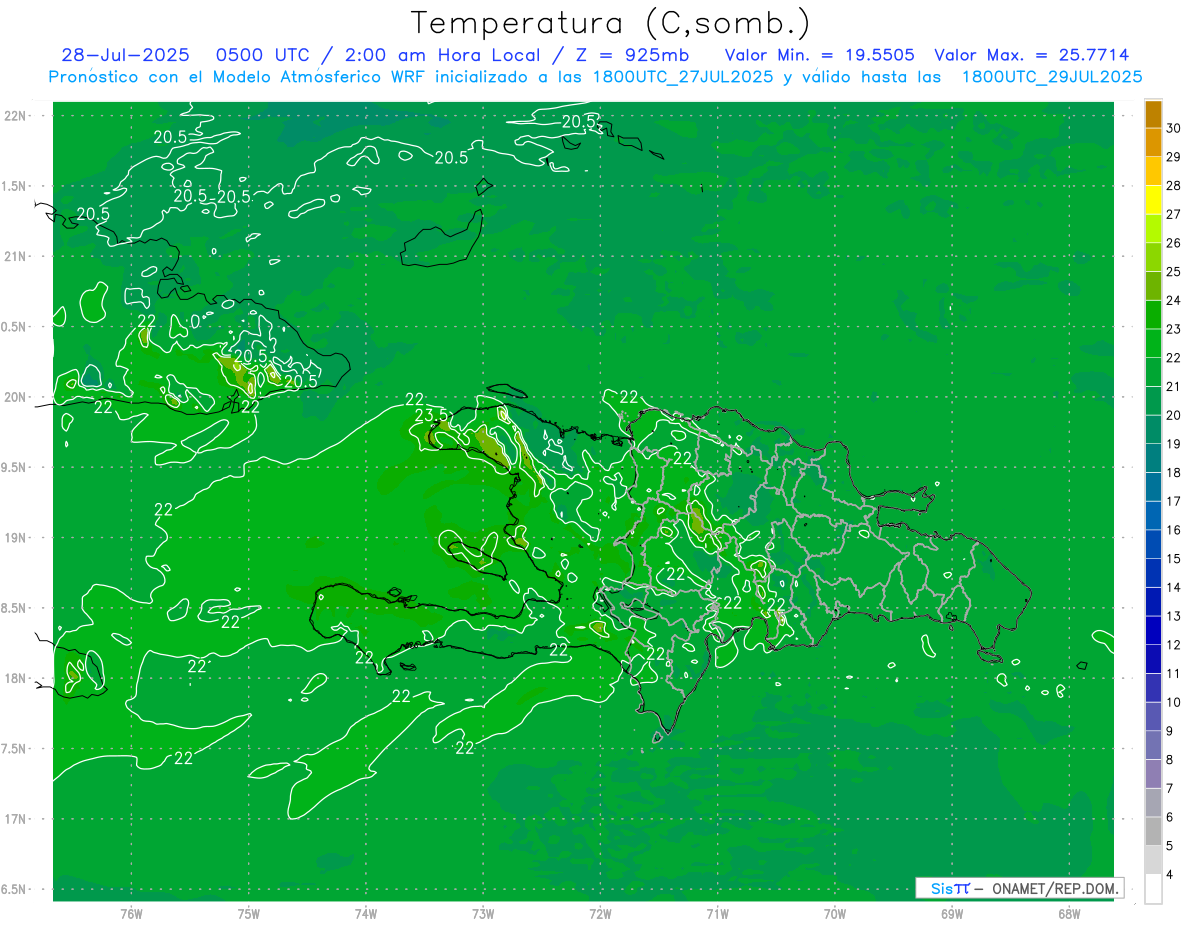The height and width of the screenshot is (927, 1200).
Task: Click the '71W' longitude axis label
Action: click(717, 913)
